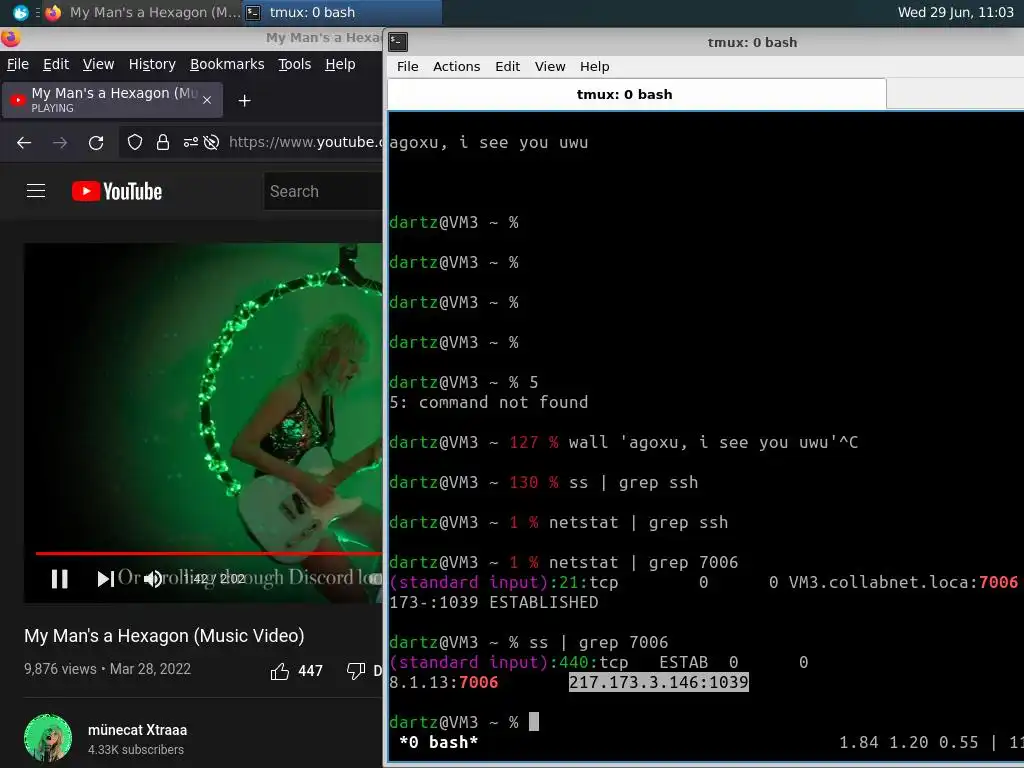Skip to the next video

pos(105,579)
